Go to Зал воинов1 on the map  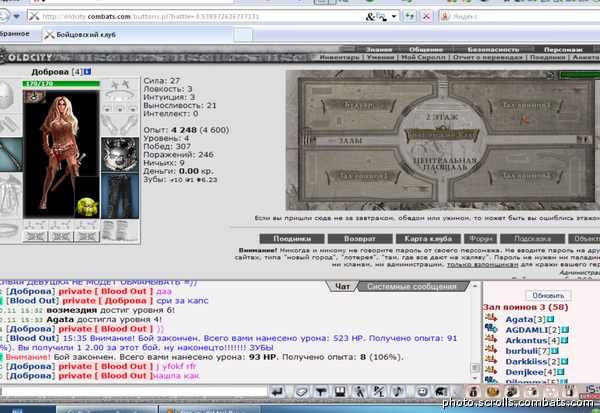363,176
